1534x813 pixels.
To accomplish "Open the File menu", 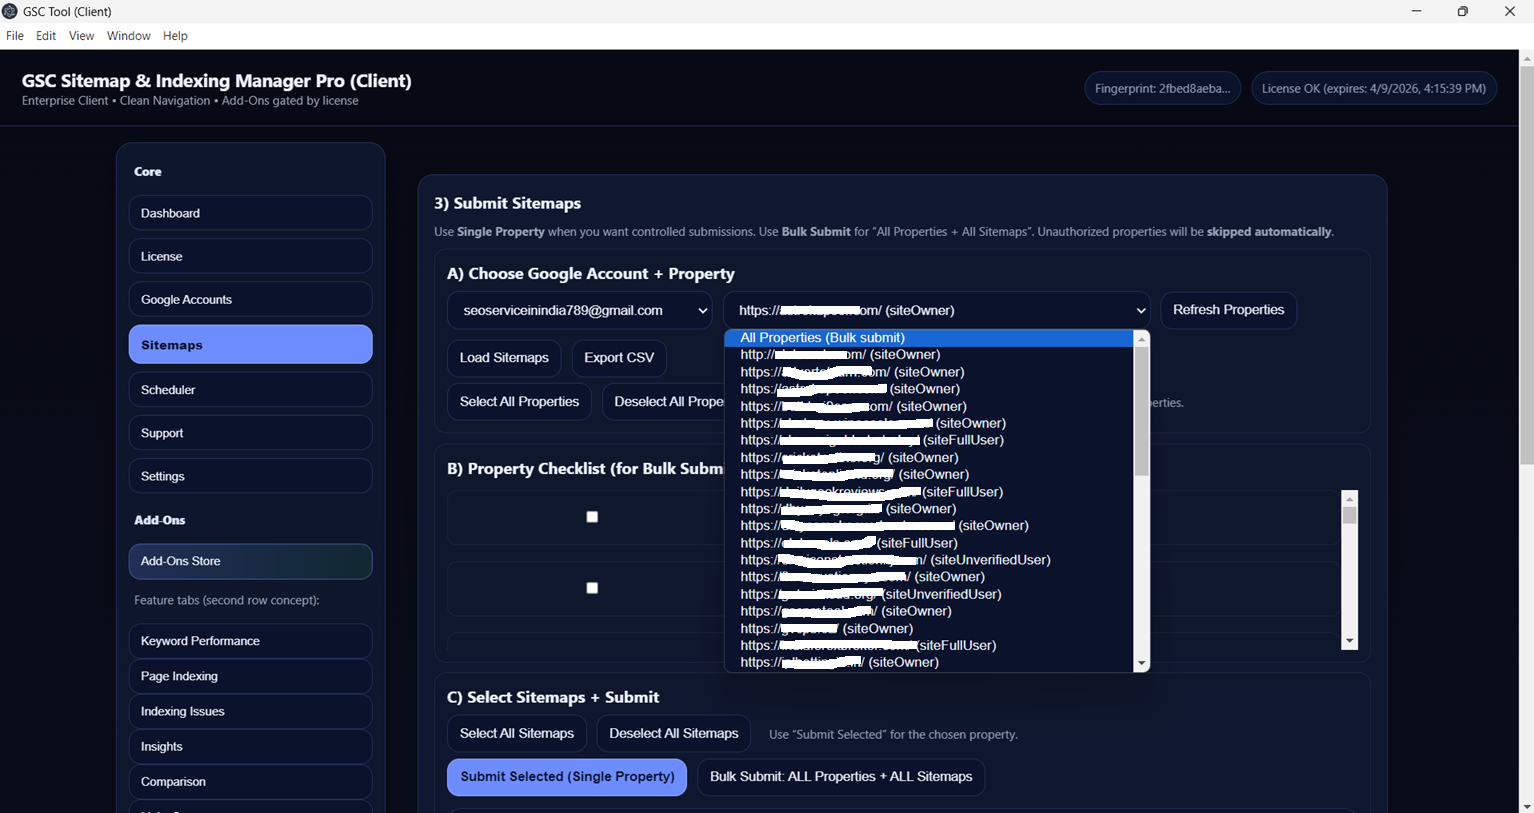I will pyautogui.click(x=15, y=36).
